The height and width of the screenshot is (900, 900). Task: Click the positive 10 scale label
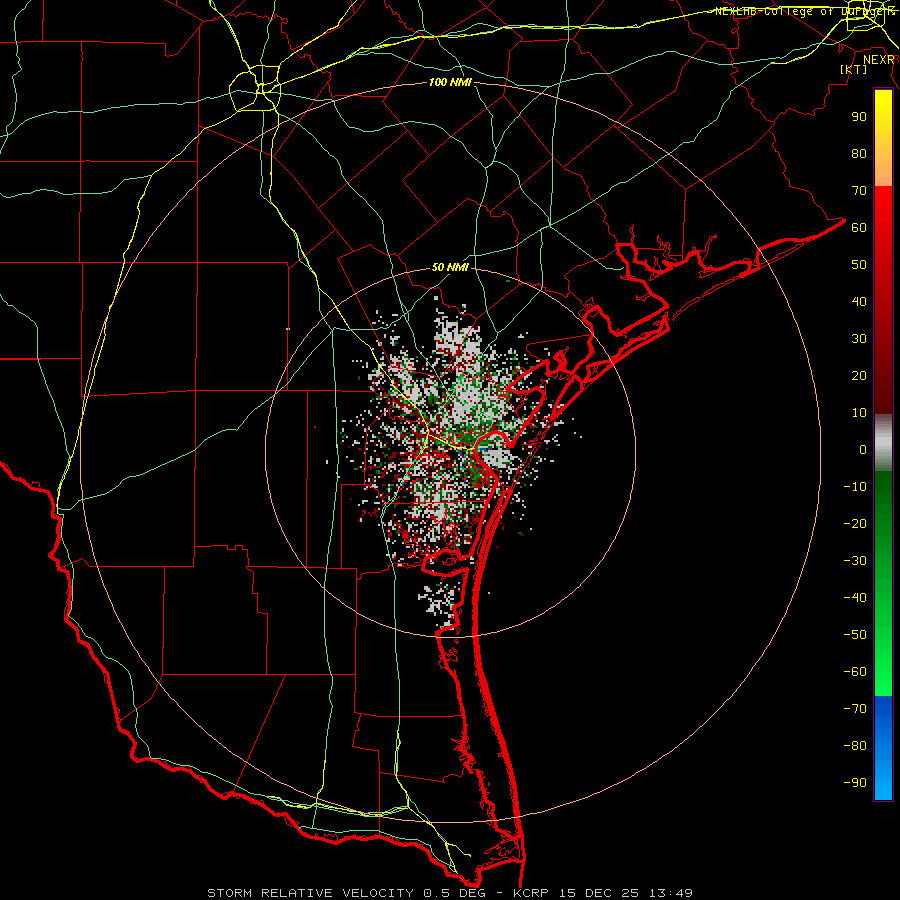(x=859, y=413)
